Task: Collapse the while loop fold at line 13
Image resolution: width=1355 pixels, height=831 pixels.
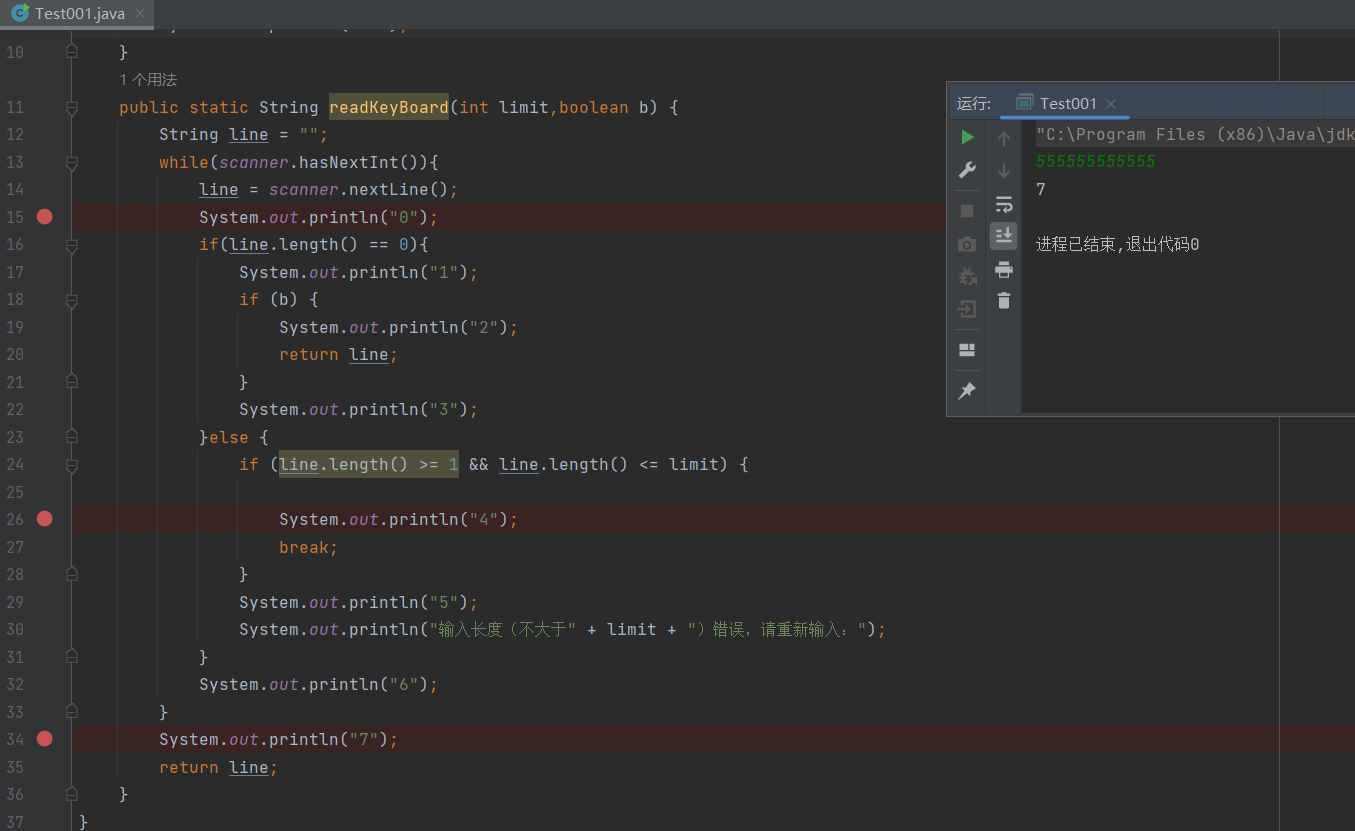Action: coord(71,162)
